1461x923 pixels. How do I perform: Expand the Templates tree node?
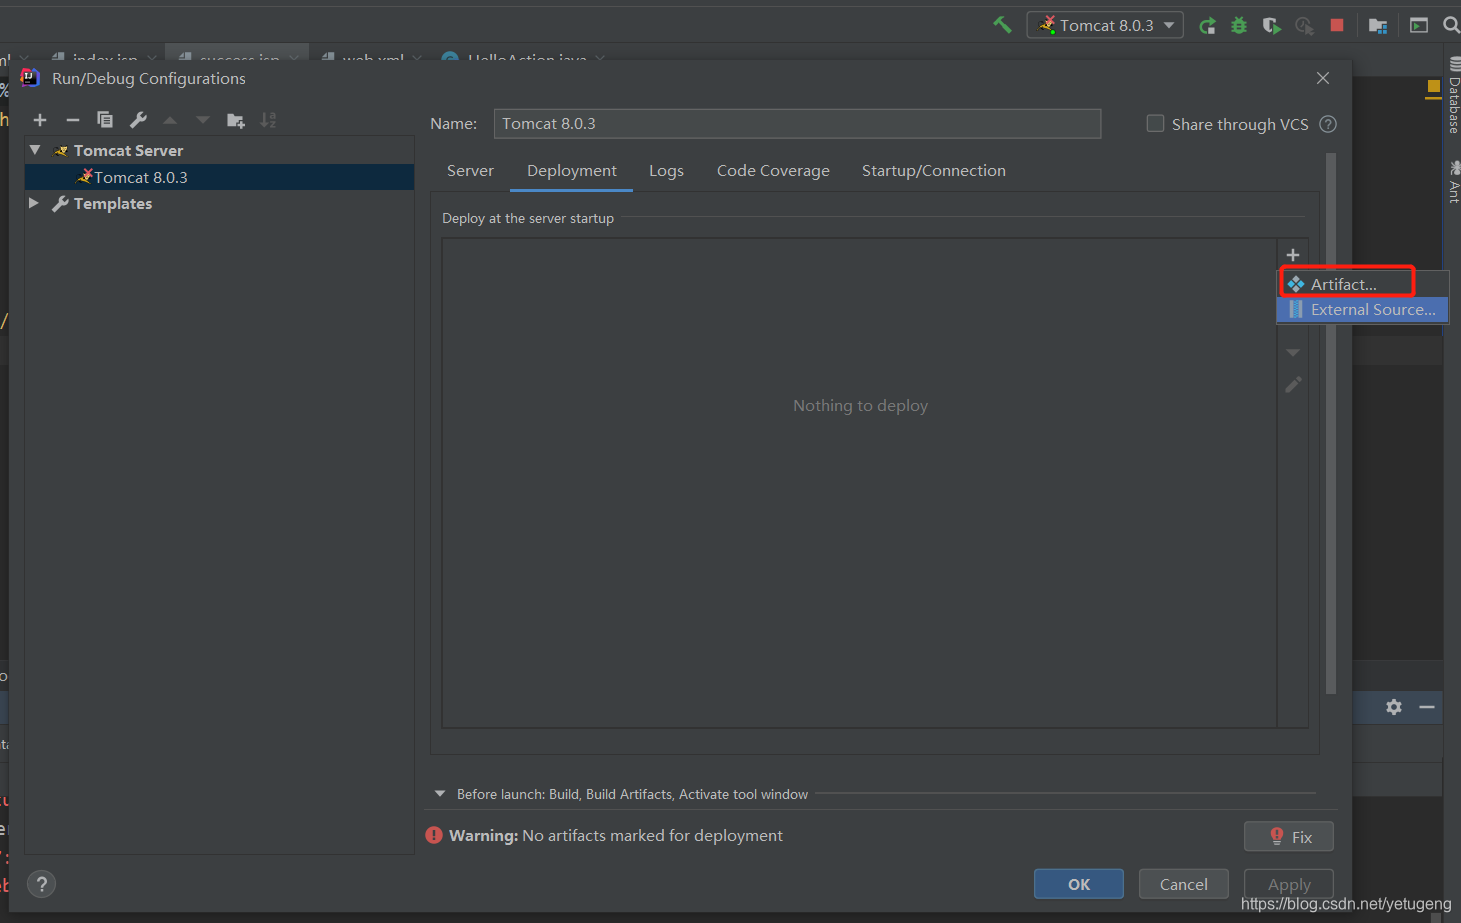click(x=34, y=203)
